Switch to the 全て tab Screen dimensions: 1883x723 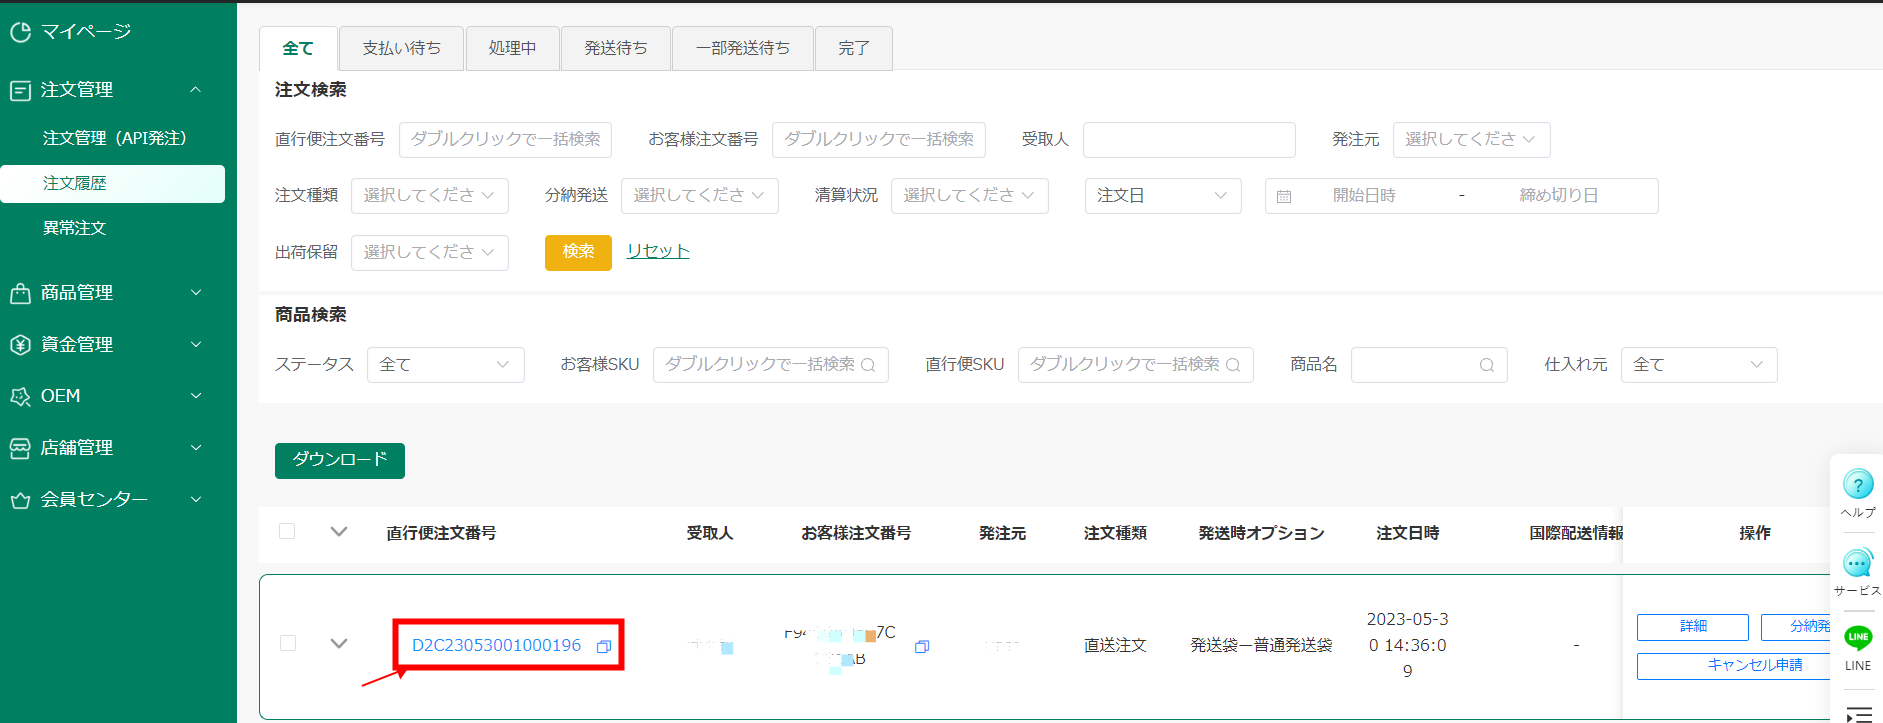pyautogui.click(x=298, y=48)
